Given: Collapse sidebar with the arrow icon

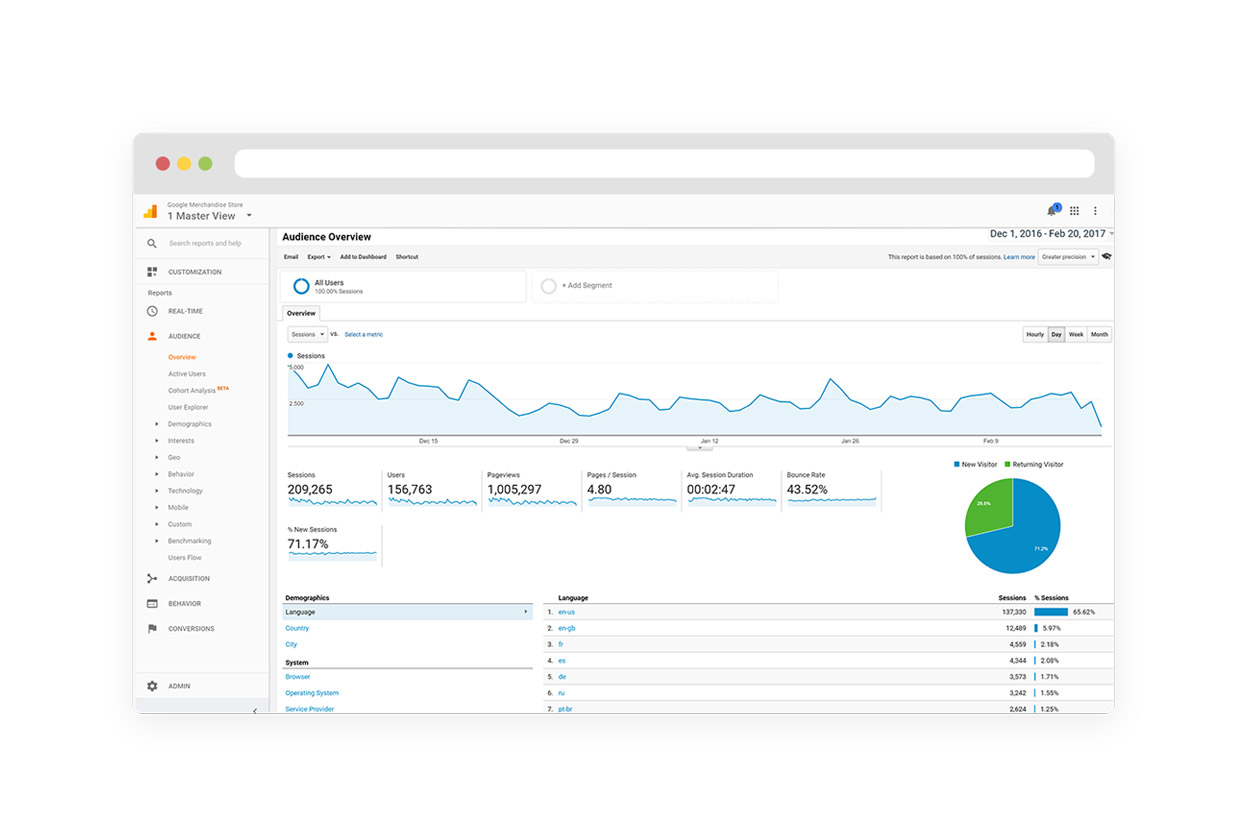Looking at the screenshot, I should coord(254,710).
